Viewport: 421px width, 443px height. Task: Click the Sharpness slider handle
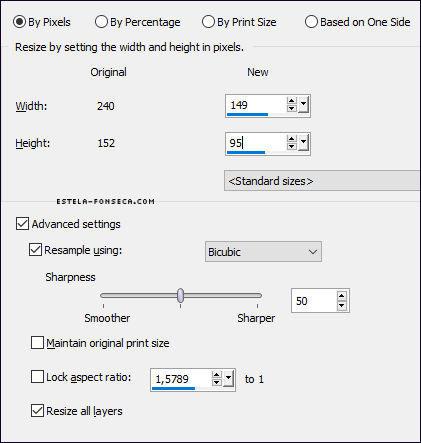click(x=180, y=295)
